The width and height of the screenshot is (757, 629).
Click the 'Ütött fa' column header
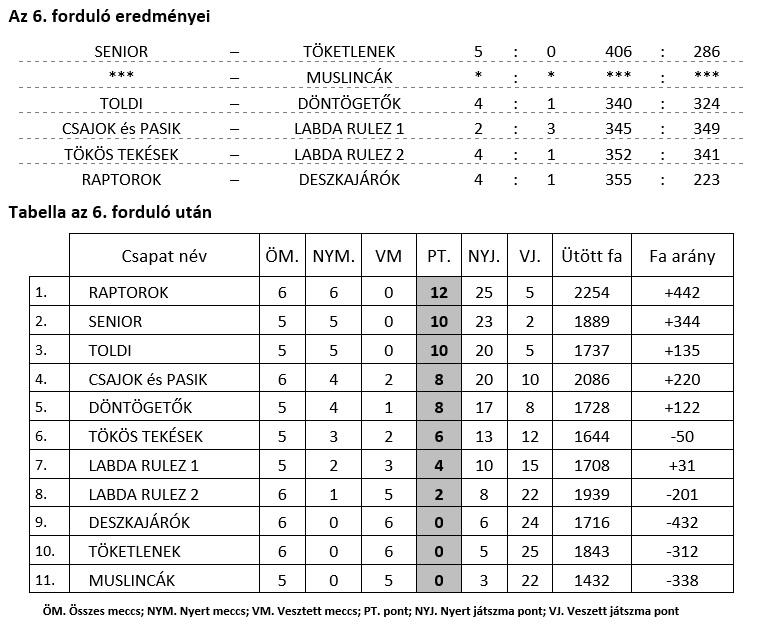(x=591, y=256)
